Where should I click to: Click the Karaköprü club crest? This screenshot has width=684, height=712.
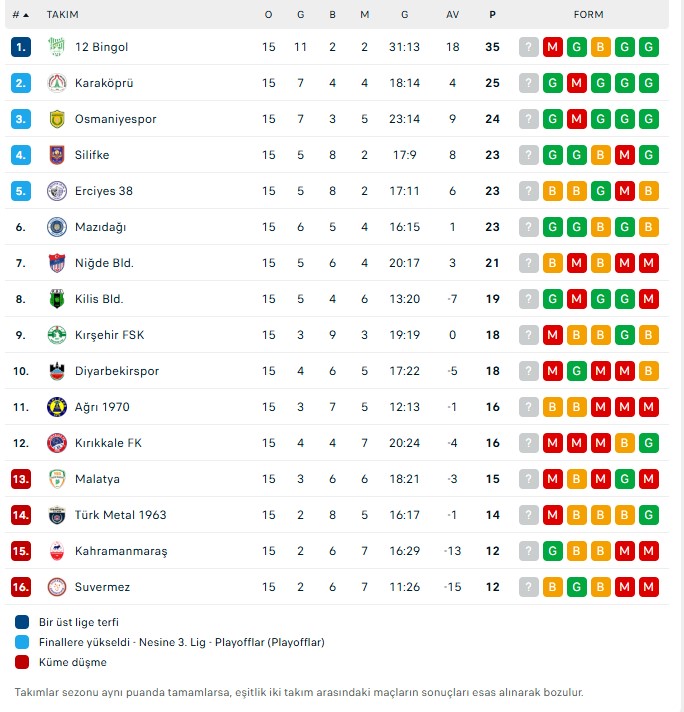pyautogui.click(x=56, y=83)
